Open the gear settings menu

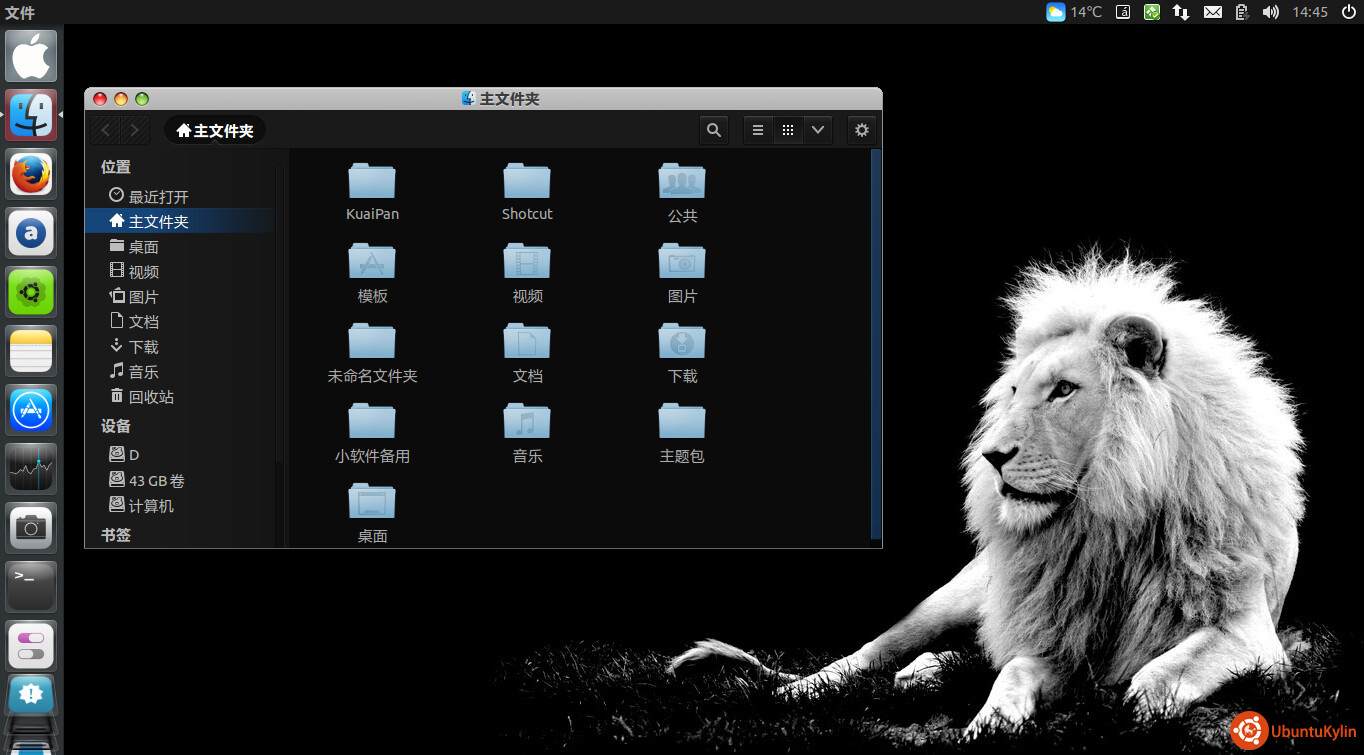pos(861,130)
